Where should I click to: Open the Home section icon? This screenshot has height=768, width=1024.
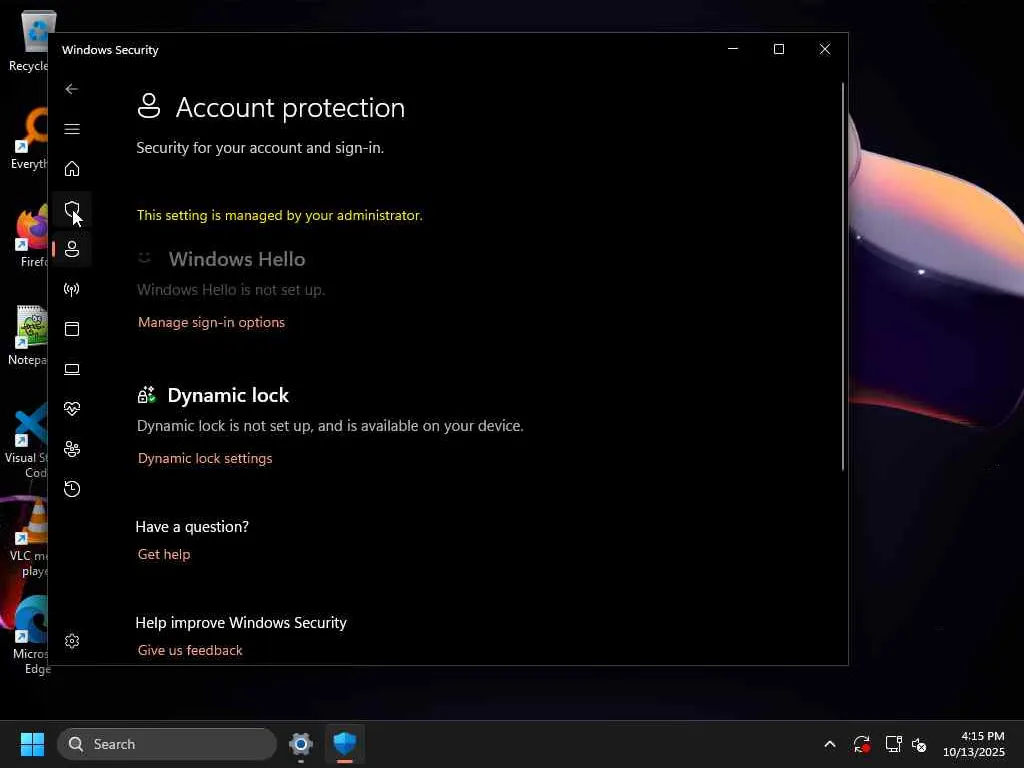tap(72, 168)
